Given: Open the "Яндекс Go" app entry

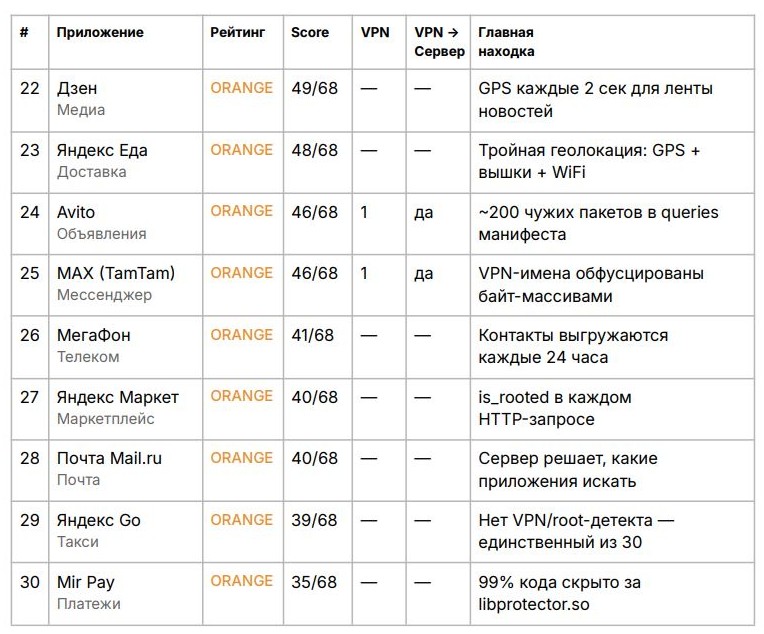Looking at the screenshot, I should [x=99, y=520].
